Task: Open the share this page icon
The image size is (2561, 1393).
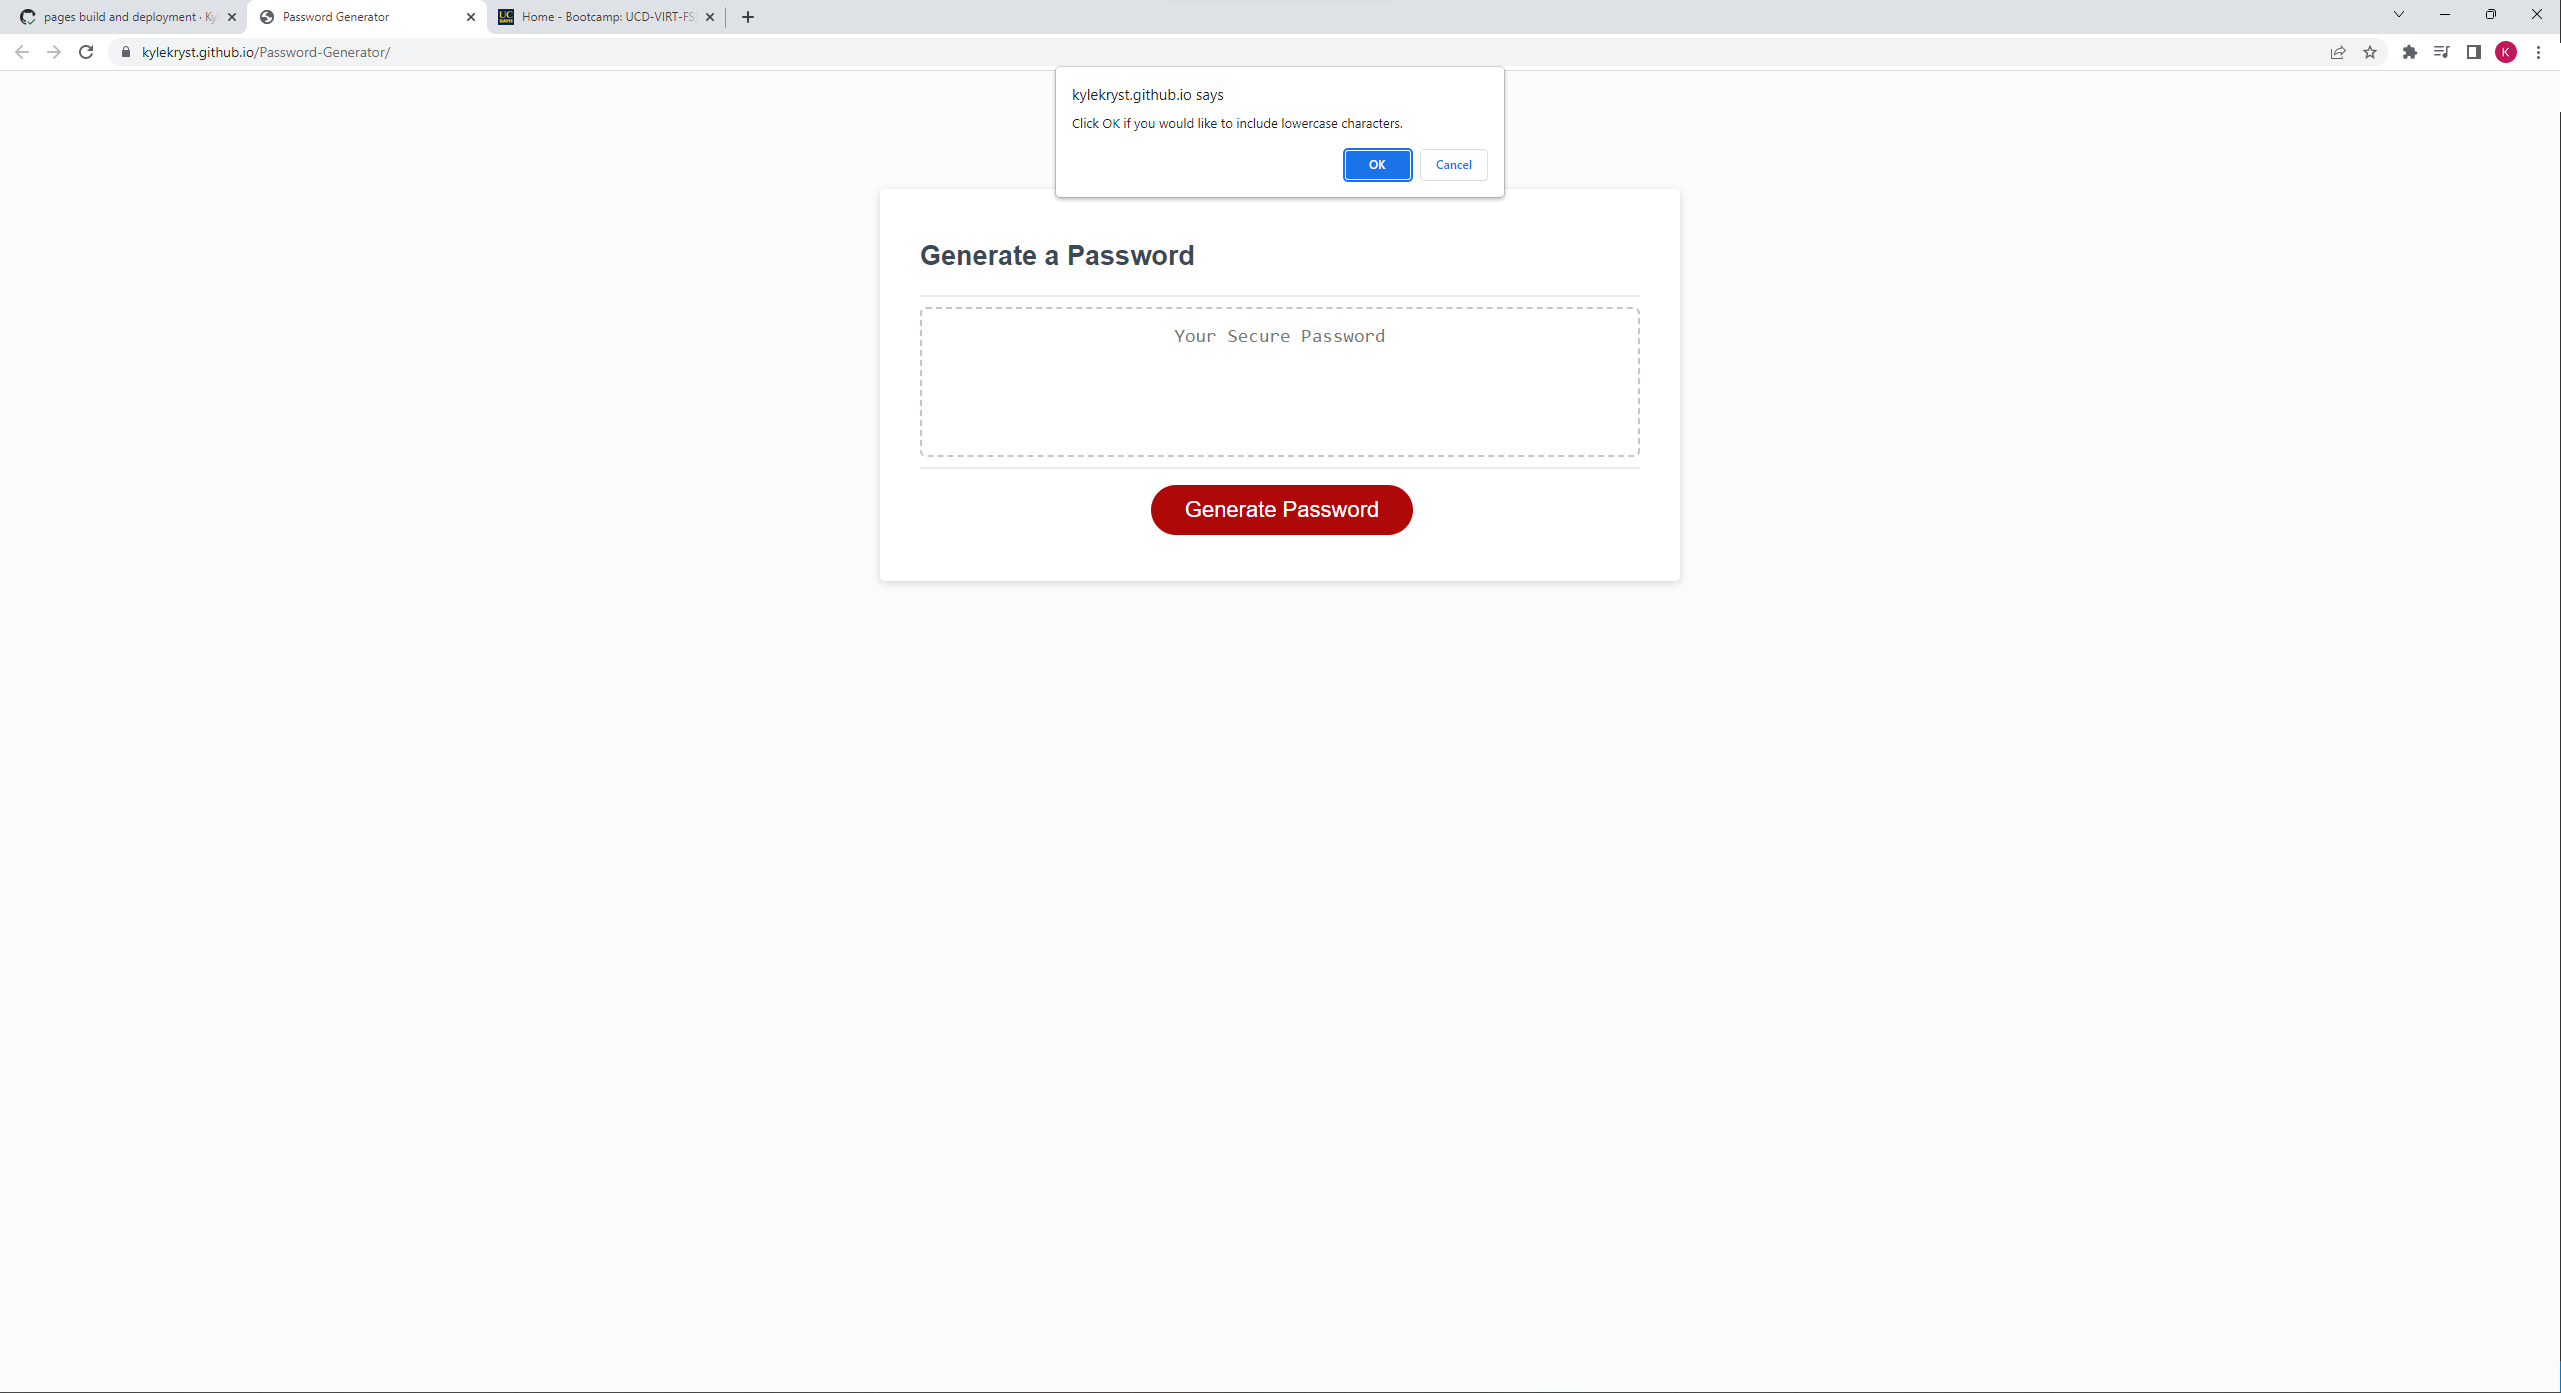Action: (x=2337, y=52)
